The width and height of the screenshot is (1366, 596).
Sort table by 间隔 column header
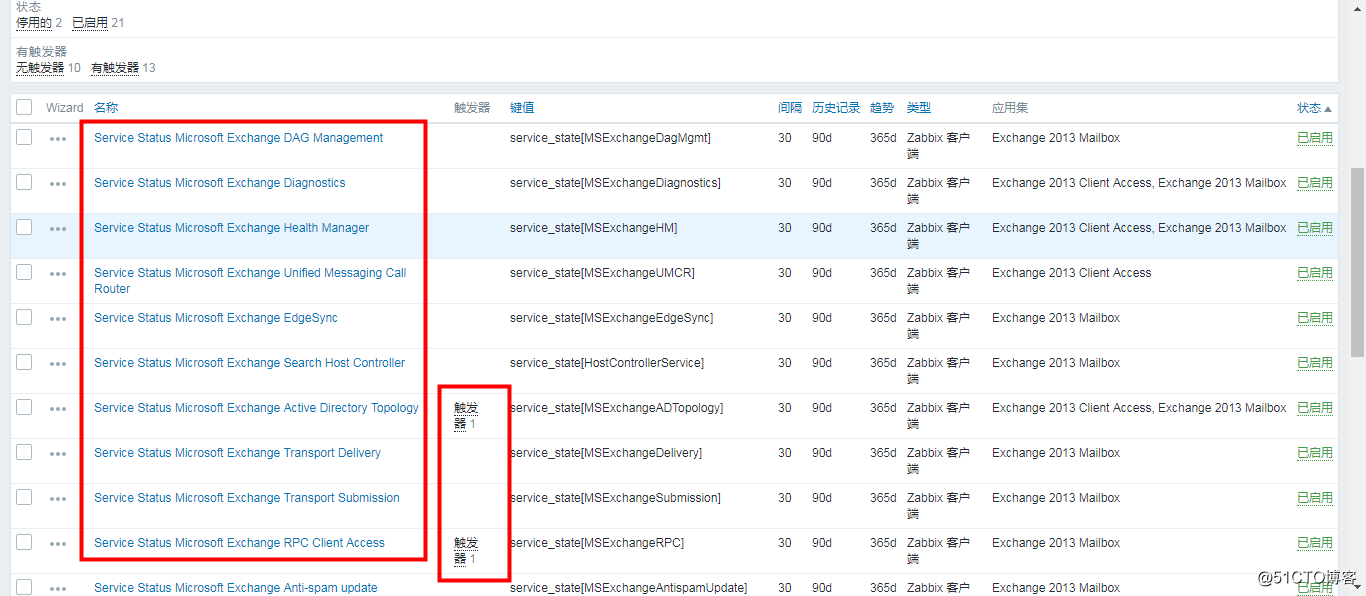(790, 108)
